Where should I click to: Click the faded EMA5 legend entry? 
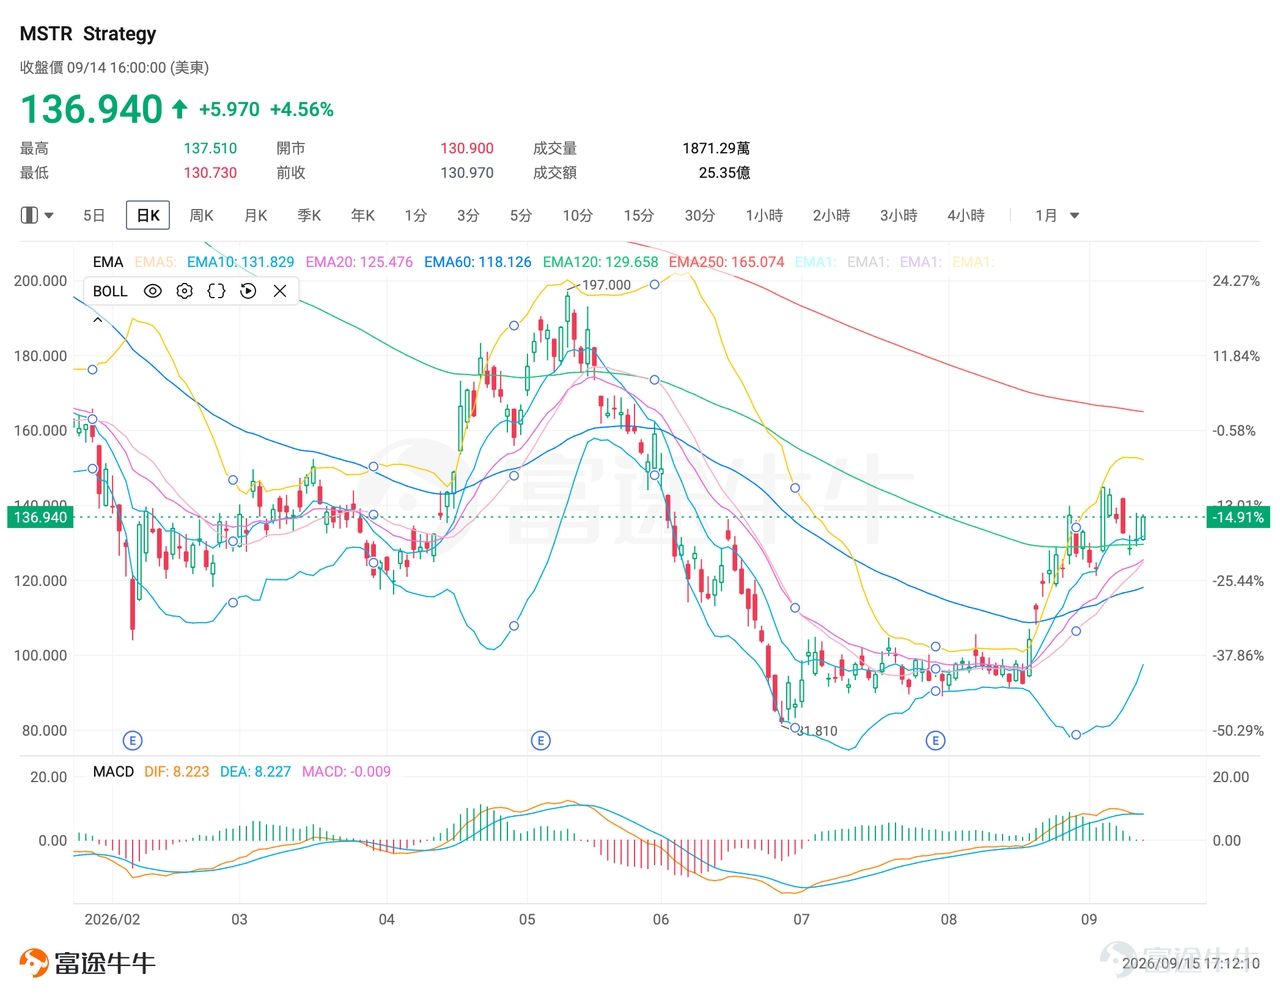[155, 262]
